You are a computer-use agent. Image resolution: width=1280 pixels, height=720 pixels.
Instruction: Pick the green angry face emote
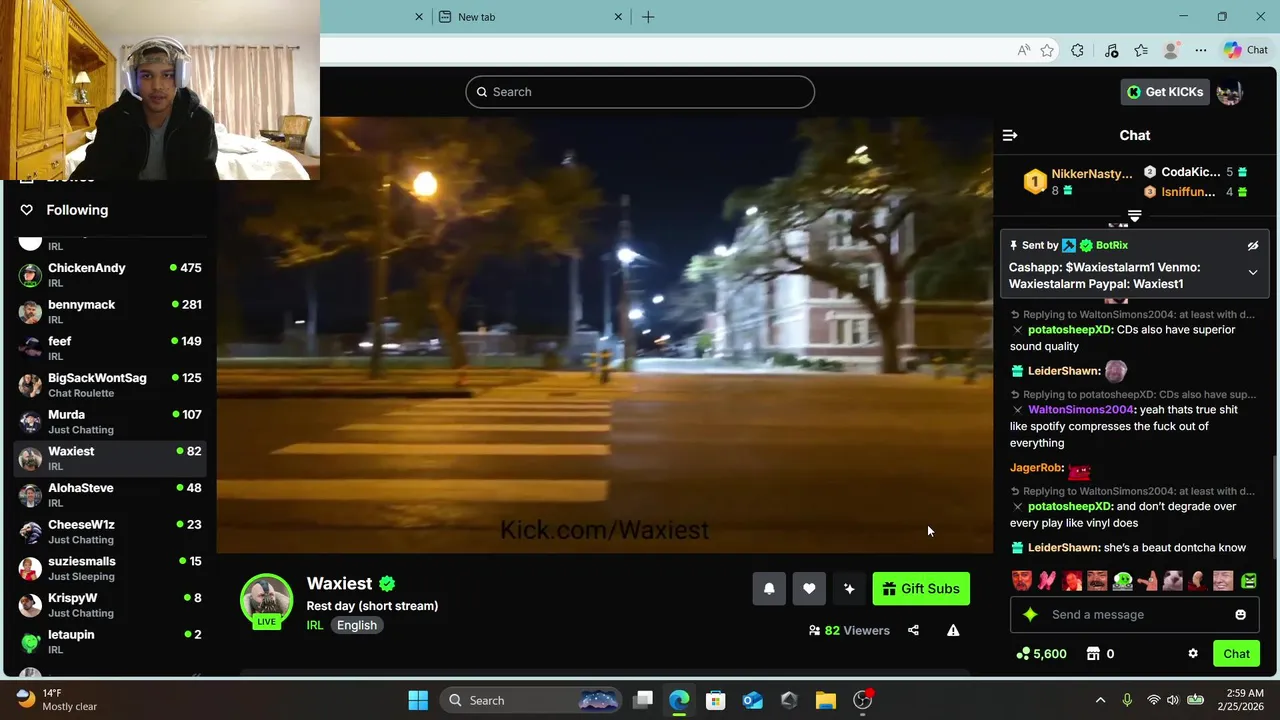coord(1249,580)
